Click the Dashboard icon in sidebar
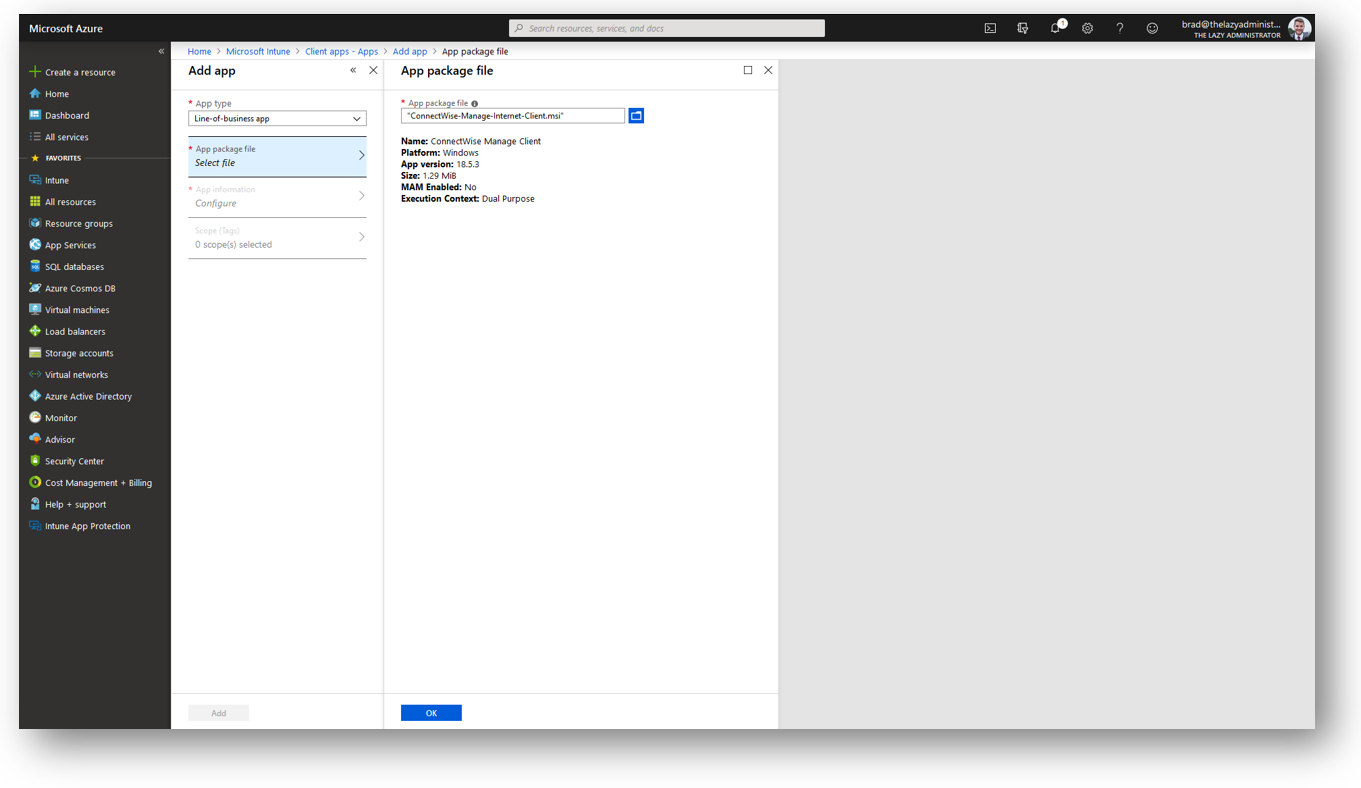The image size is (1361, 788). (x=35, y=115)
